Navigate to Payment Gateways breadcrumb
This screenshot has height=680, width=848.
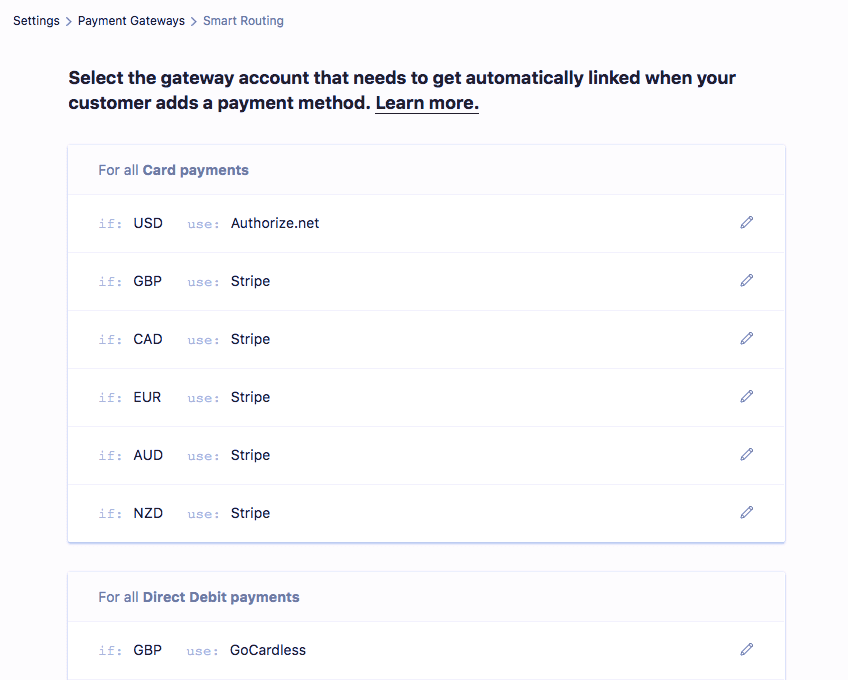pos(131,21)
